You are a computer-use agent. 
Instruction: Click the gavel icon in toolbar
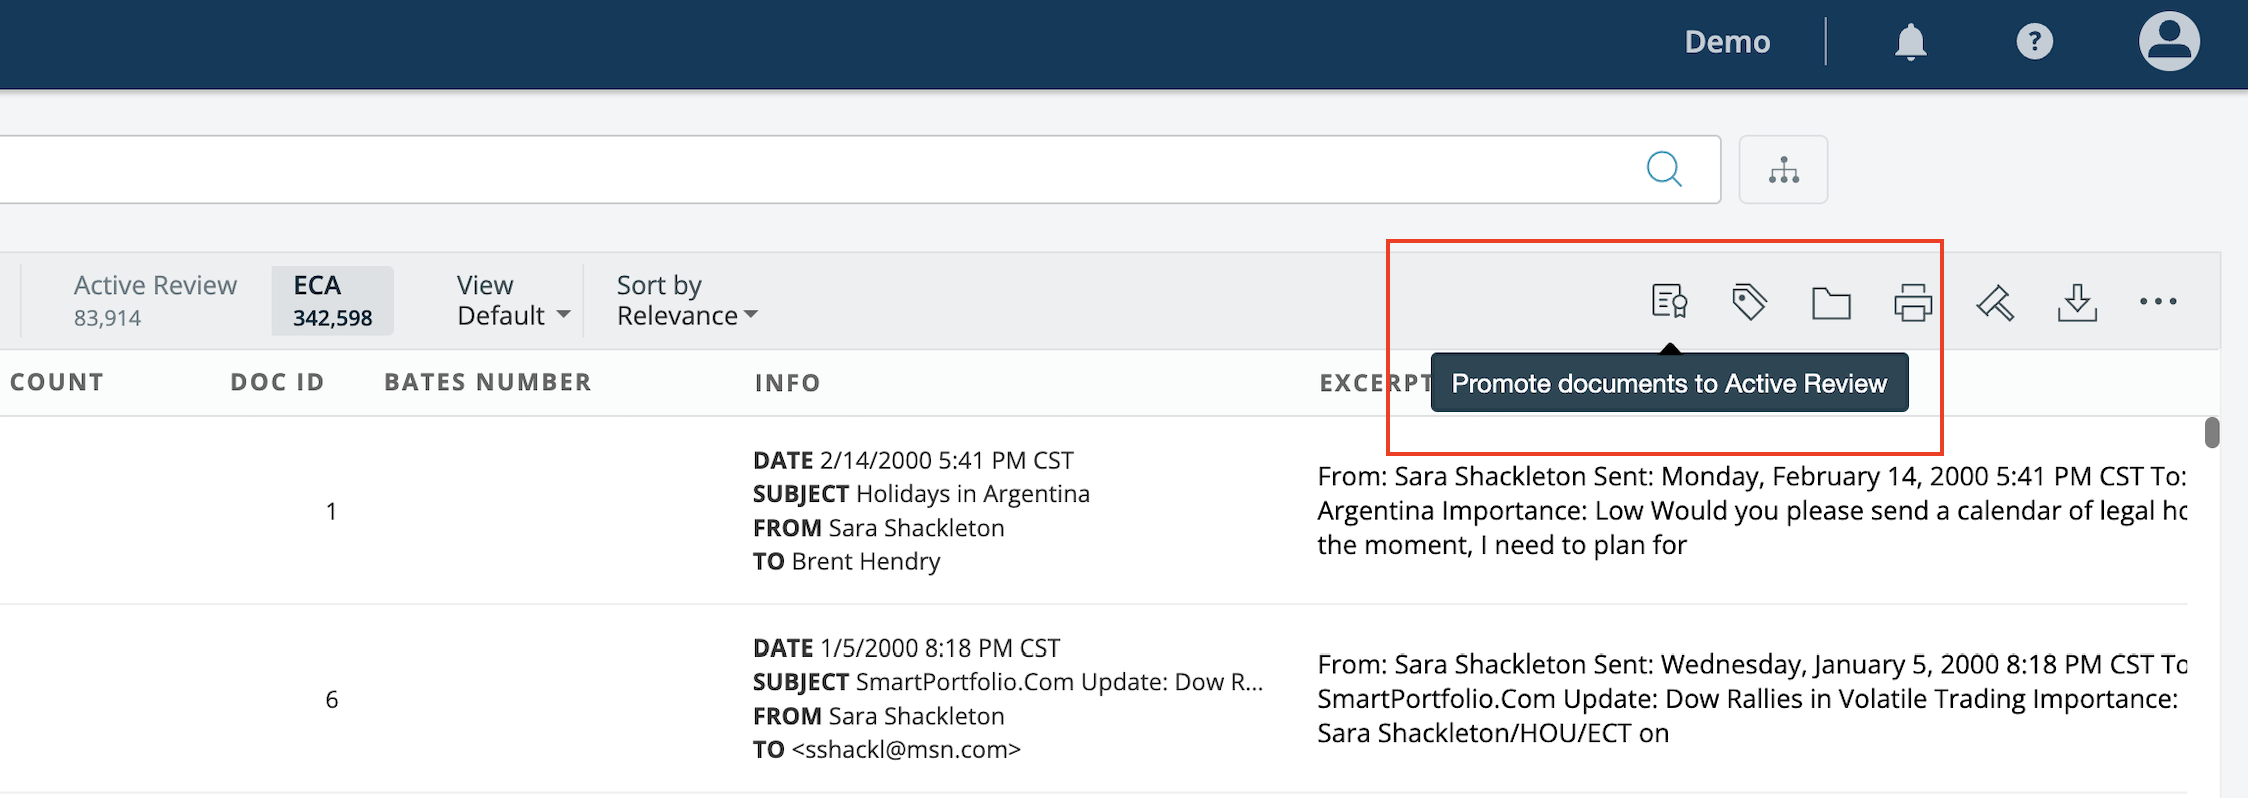(x=1995, y=302)
